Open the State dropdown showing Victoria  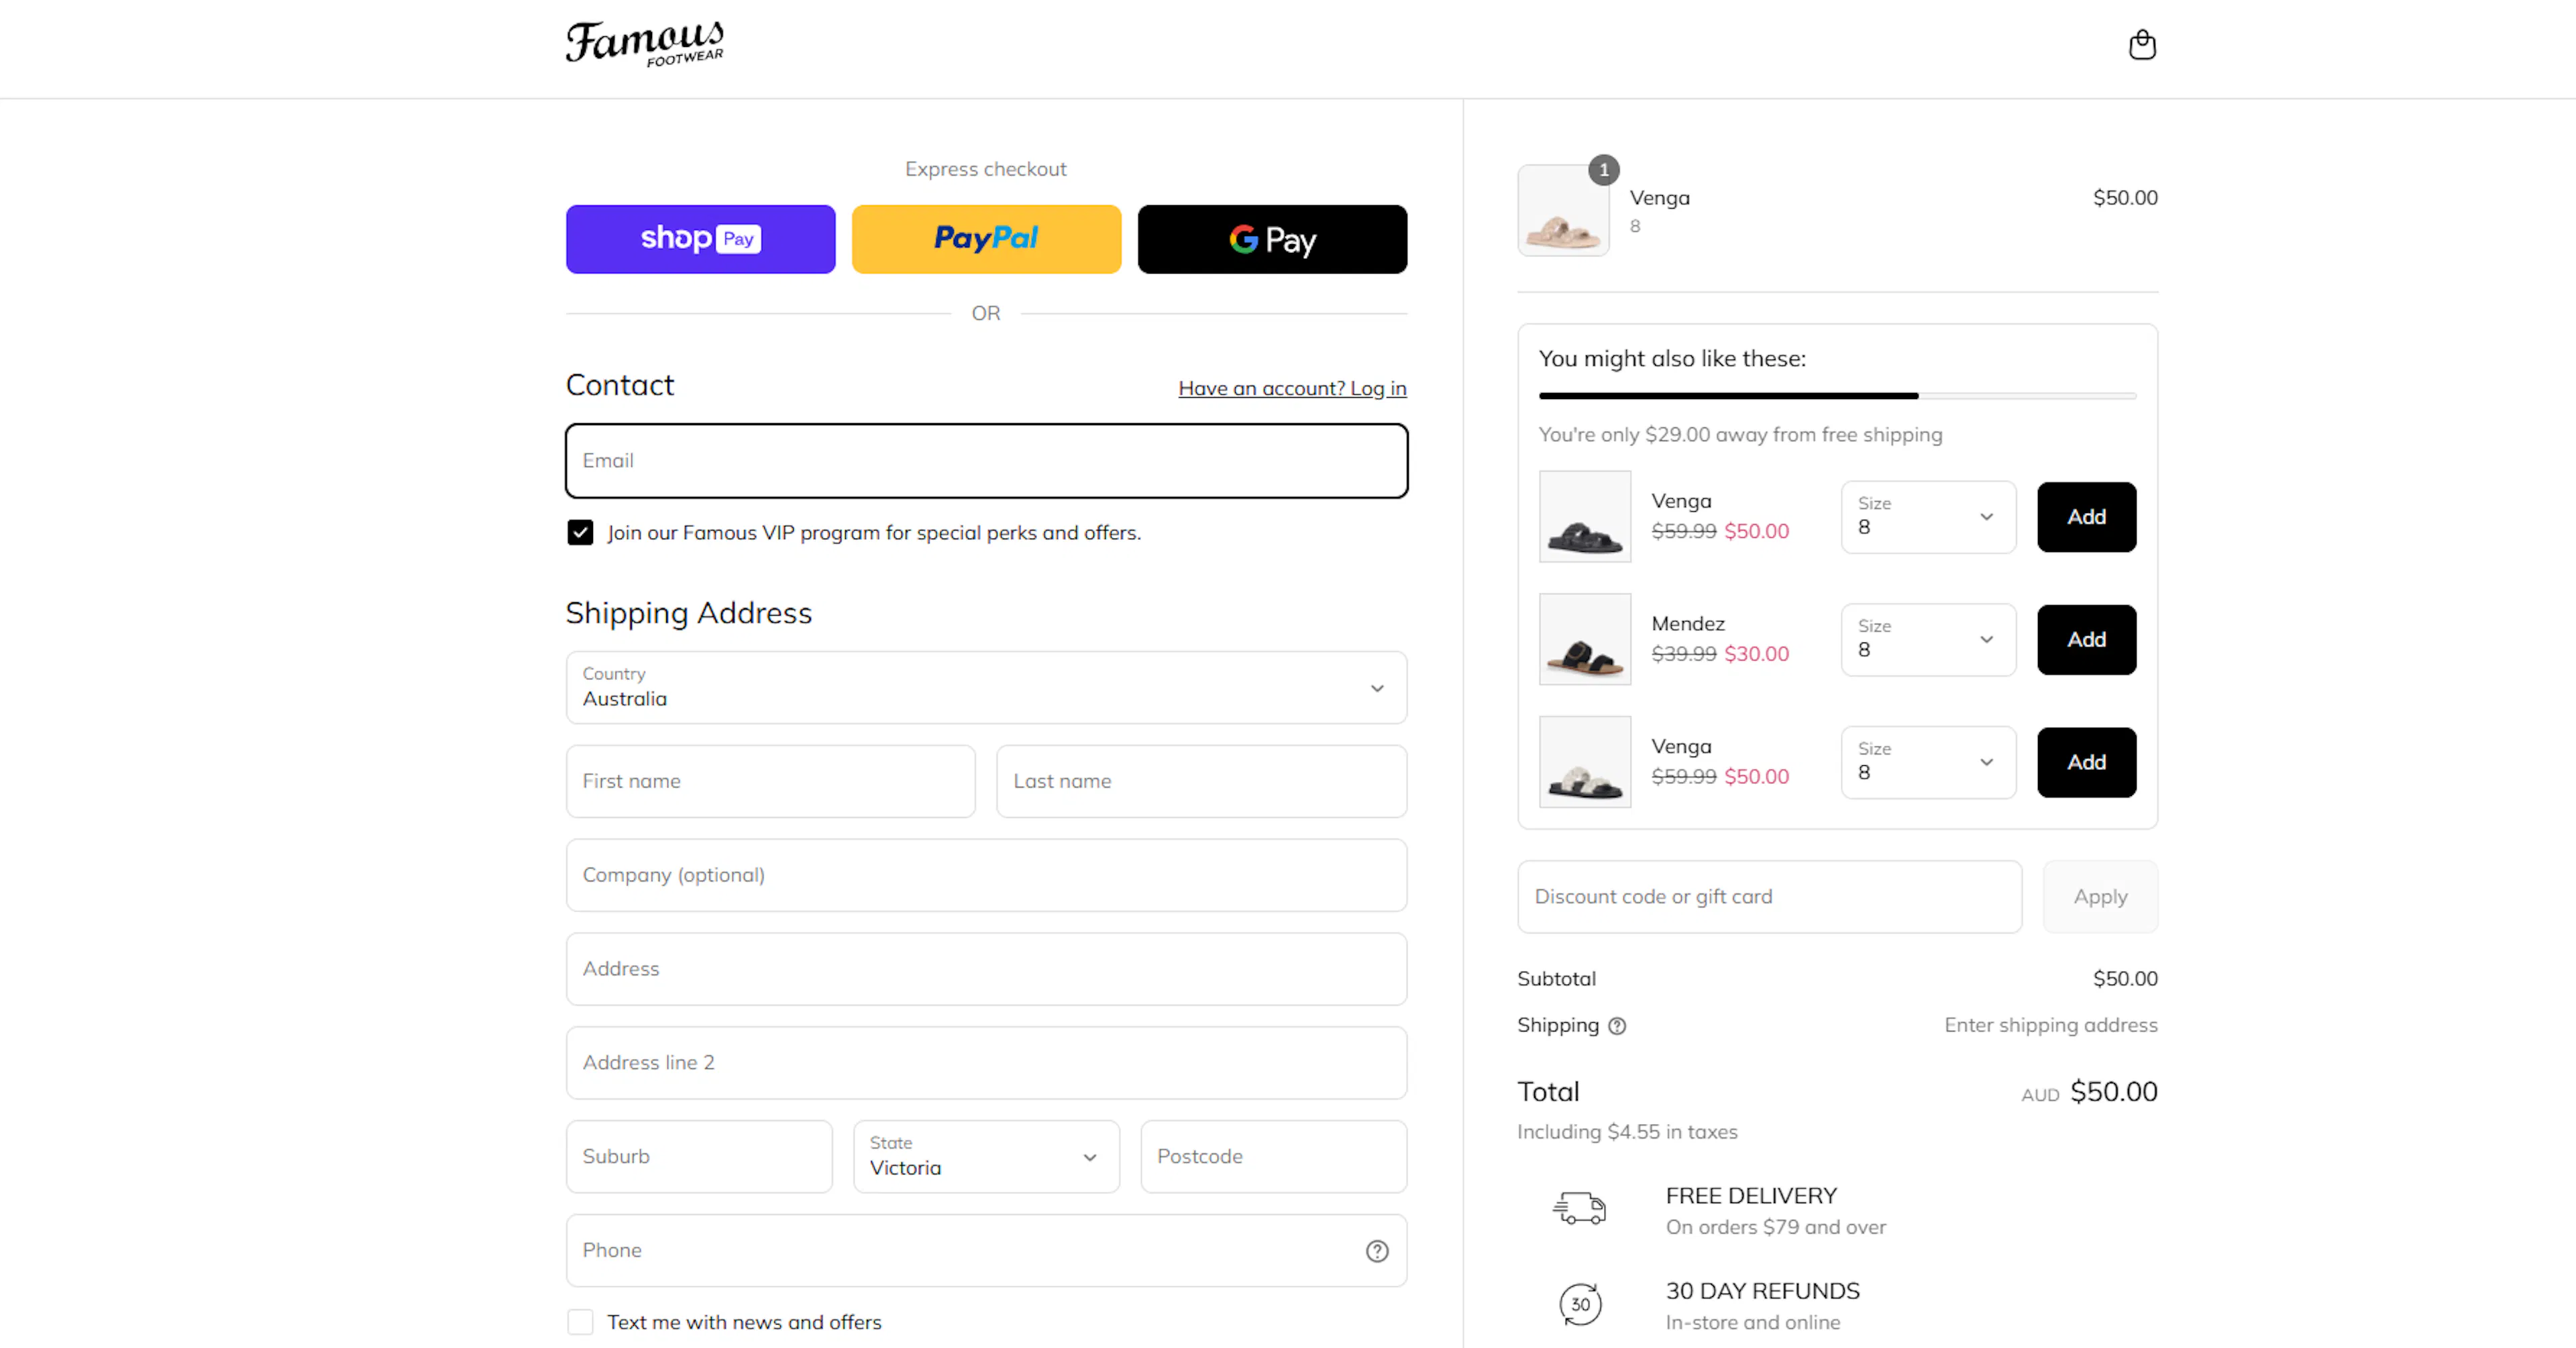pos(986,1157)
